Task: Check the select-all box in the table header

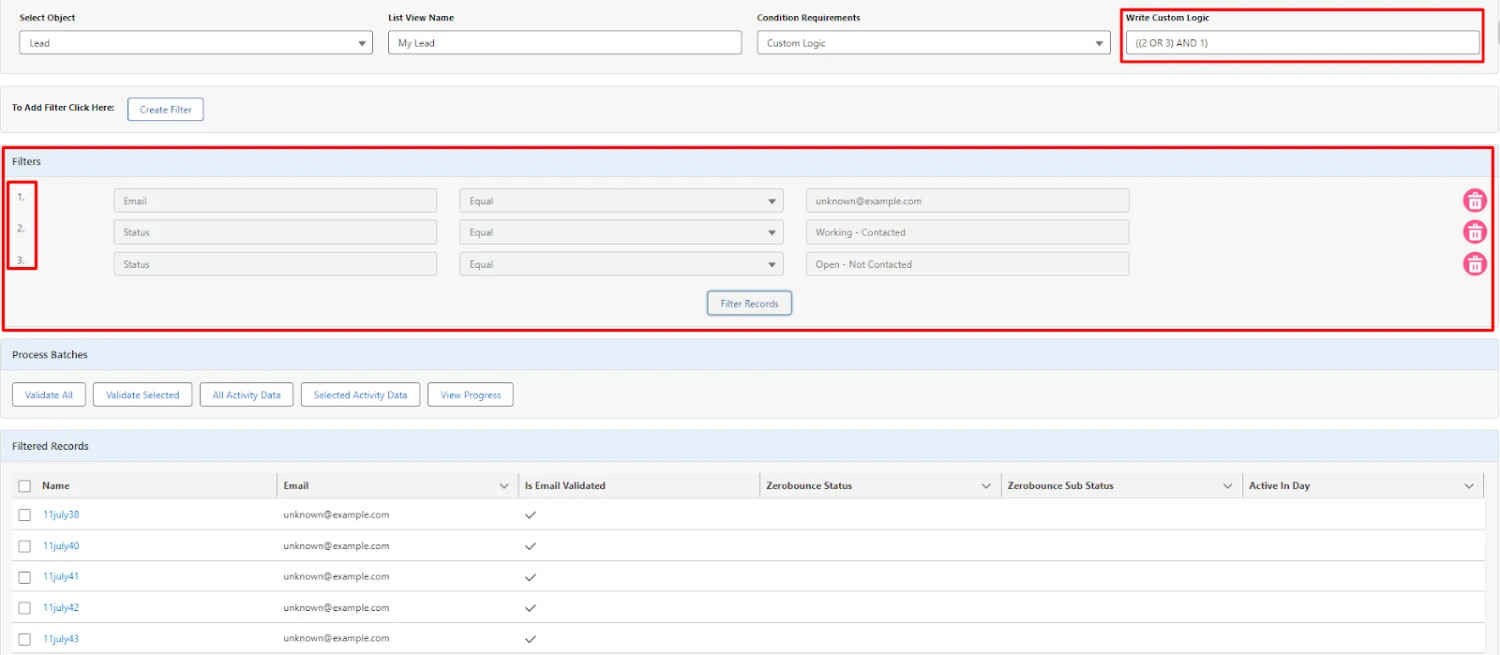Action: (x=25, y=485)
